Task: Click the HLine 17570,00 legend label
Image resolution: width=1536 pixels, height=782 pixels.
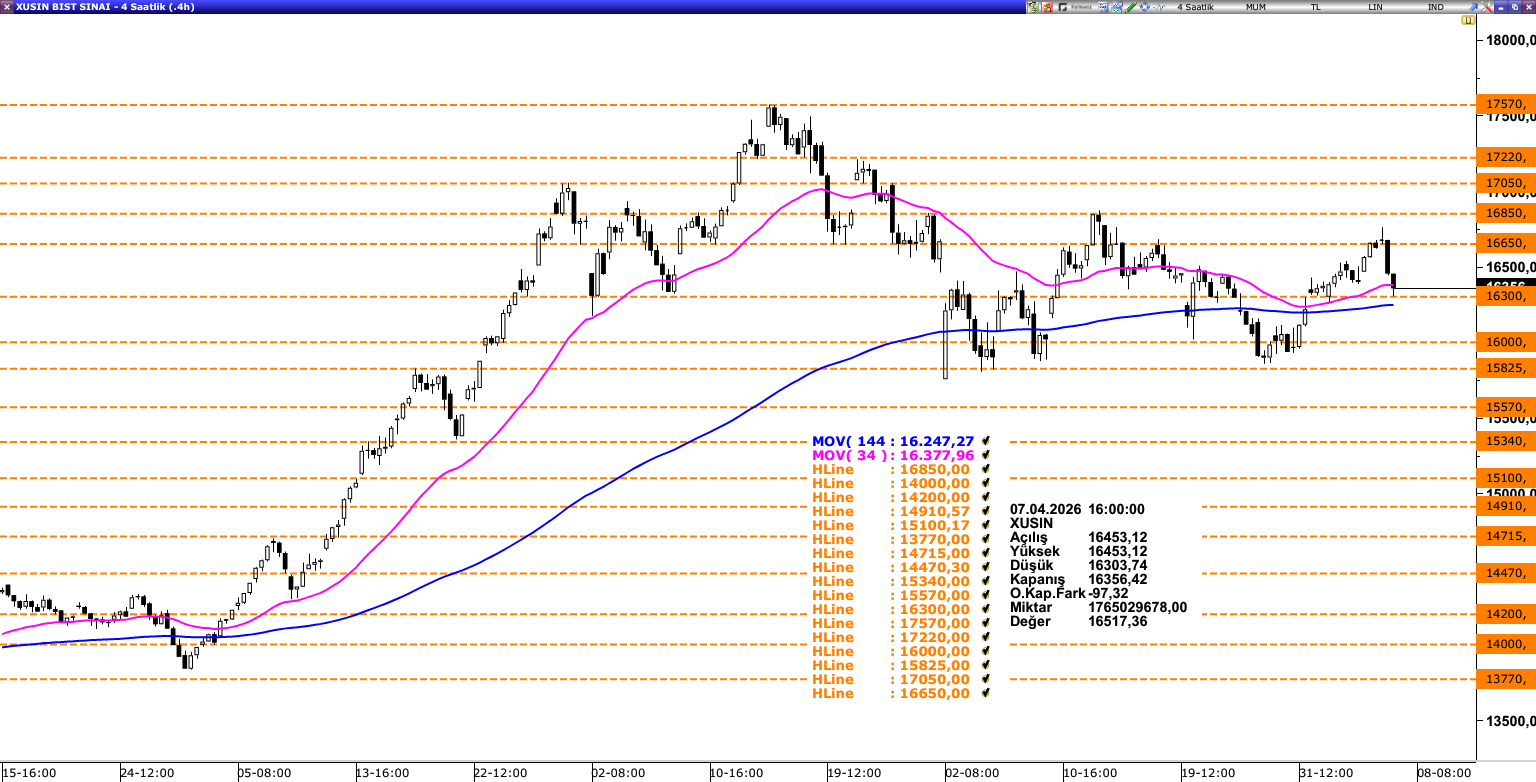Action: tap(833, 623)
